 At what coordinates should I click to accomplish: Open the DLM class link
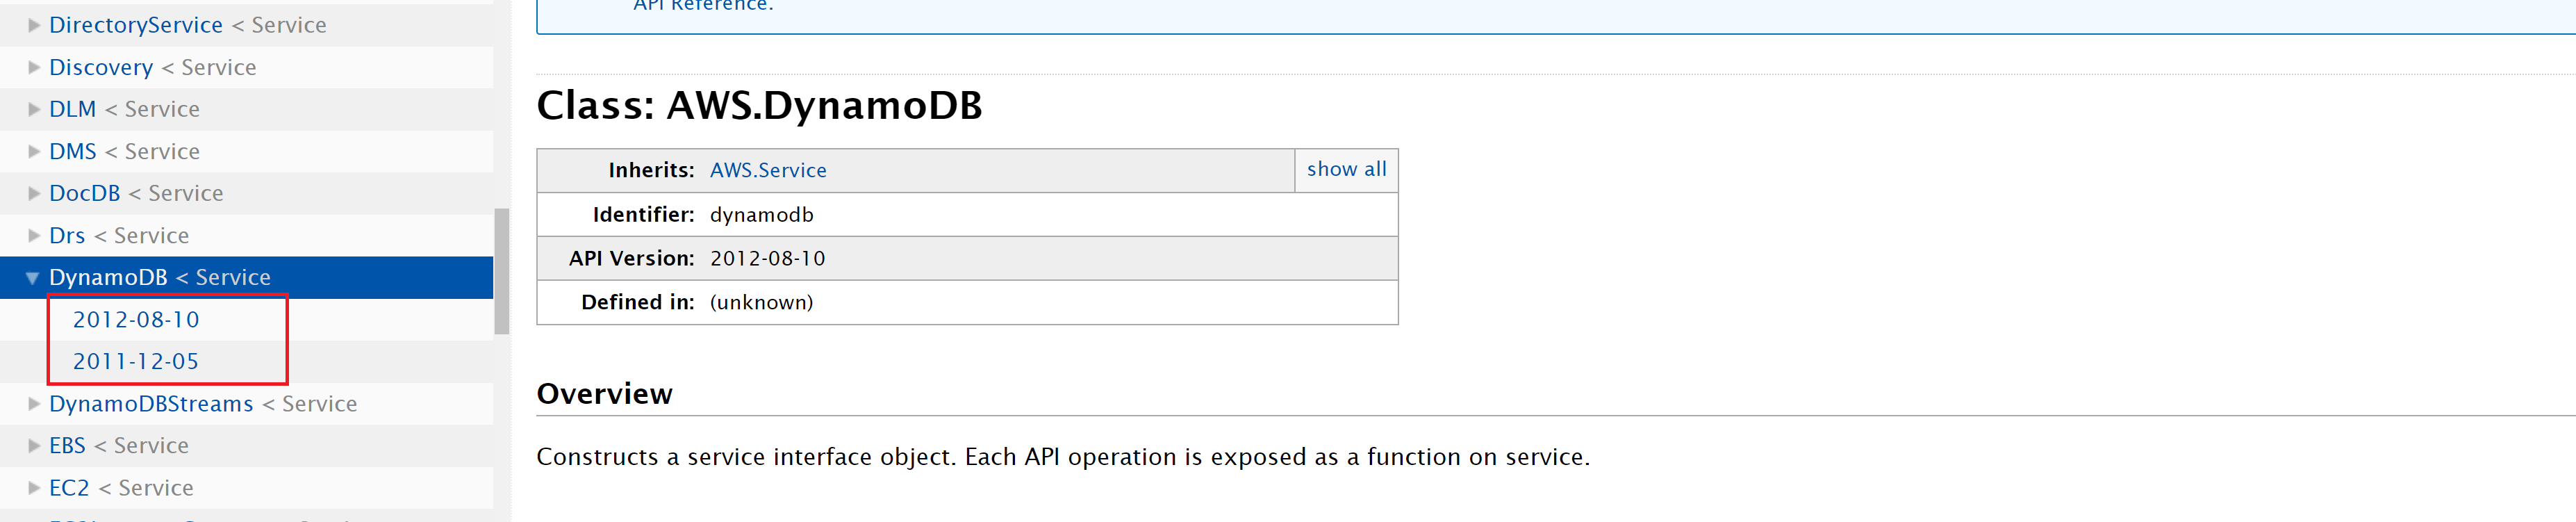73,109
